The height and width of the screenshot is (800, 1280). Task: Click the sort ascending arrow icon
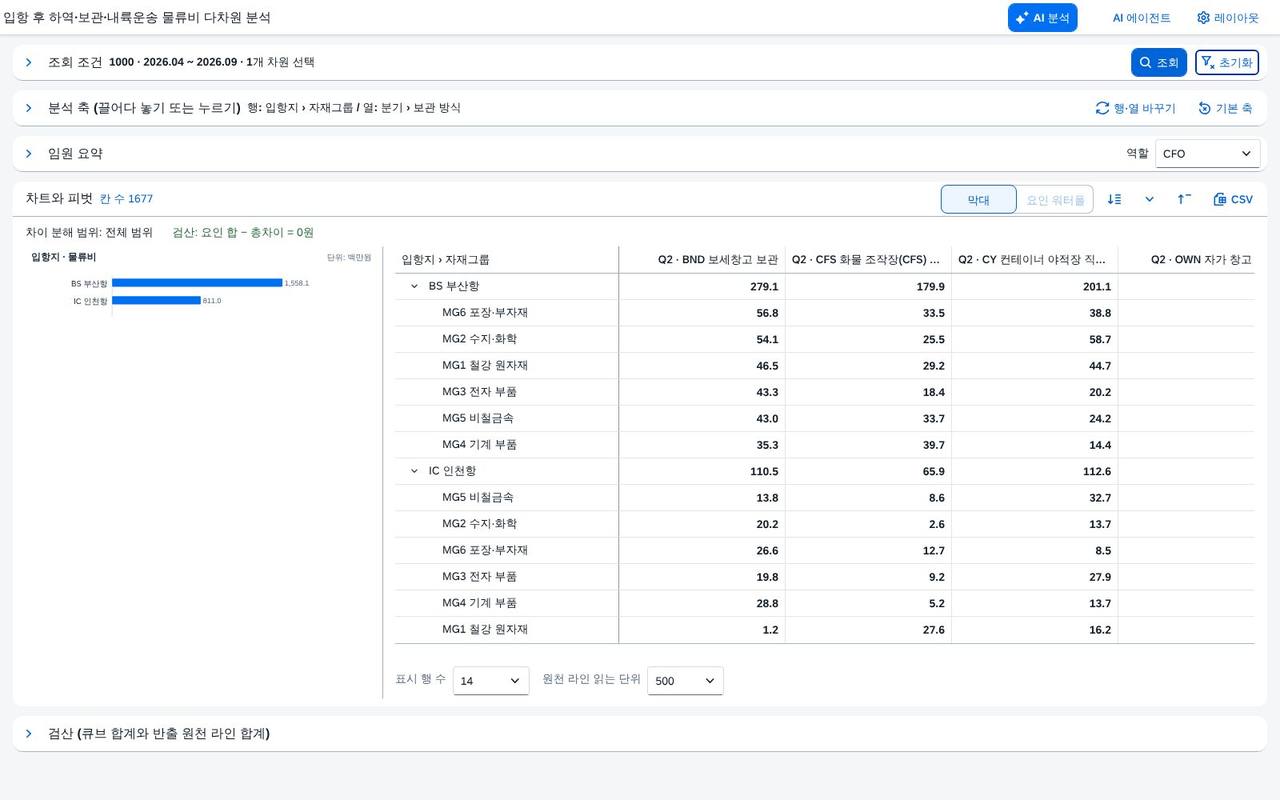1184,199
